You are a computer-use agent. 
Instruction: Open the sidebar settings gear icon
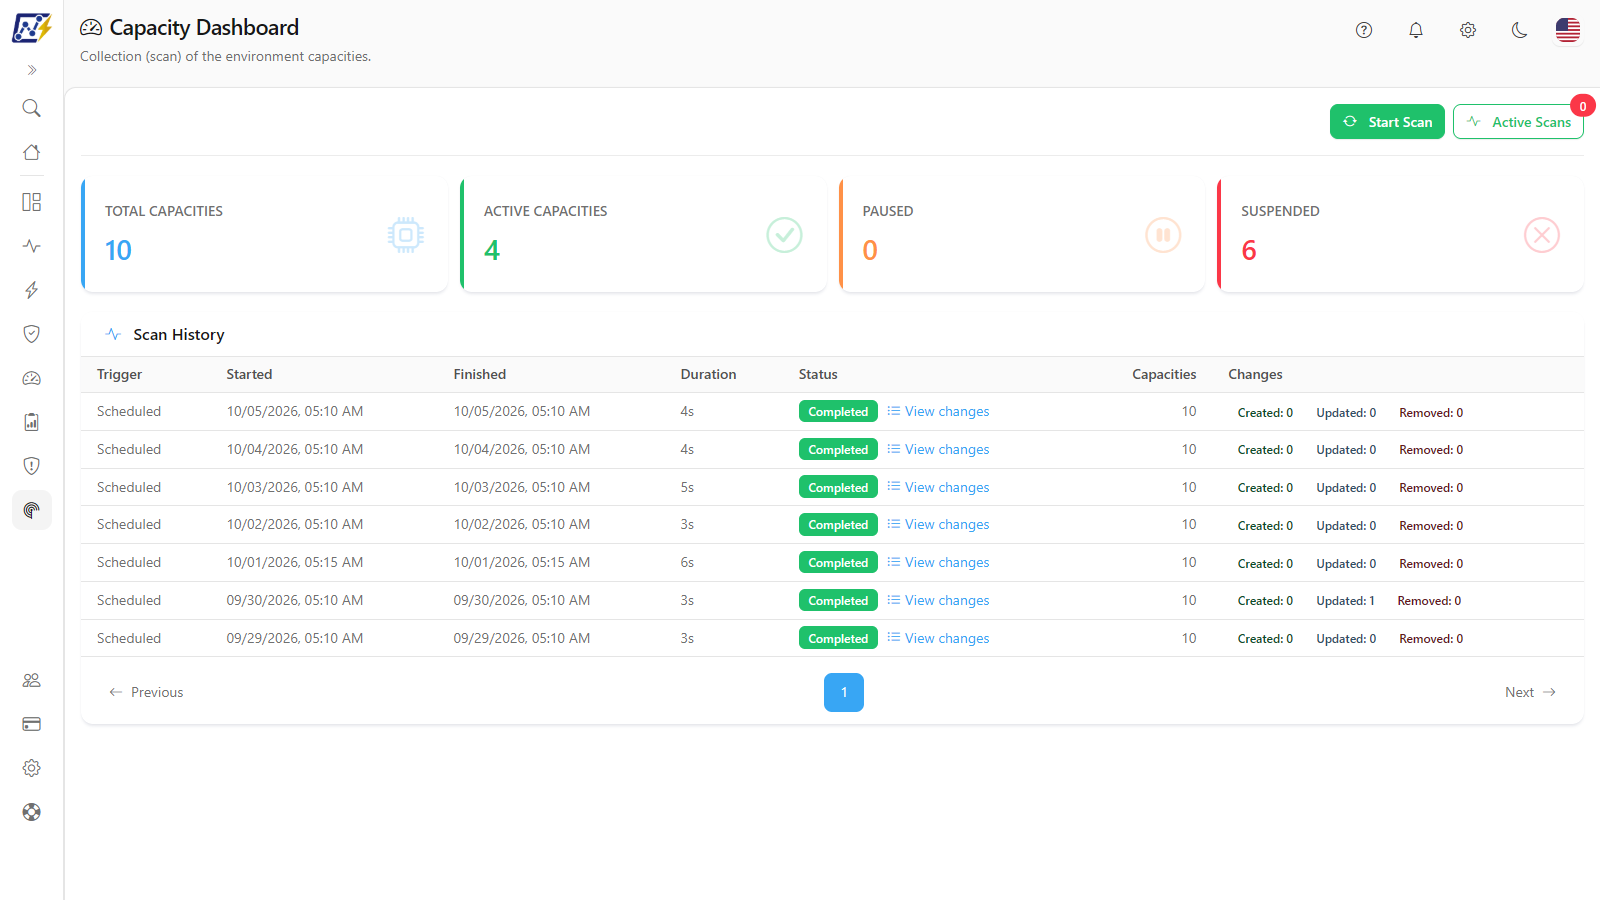32,768
